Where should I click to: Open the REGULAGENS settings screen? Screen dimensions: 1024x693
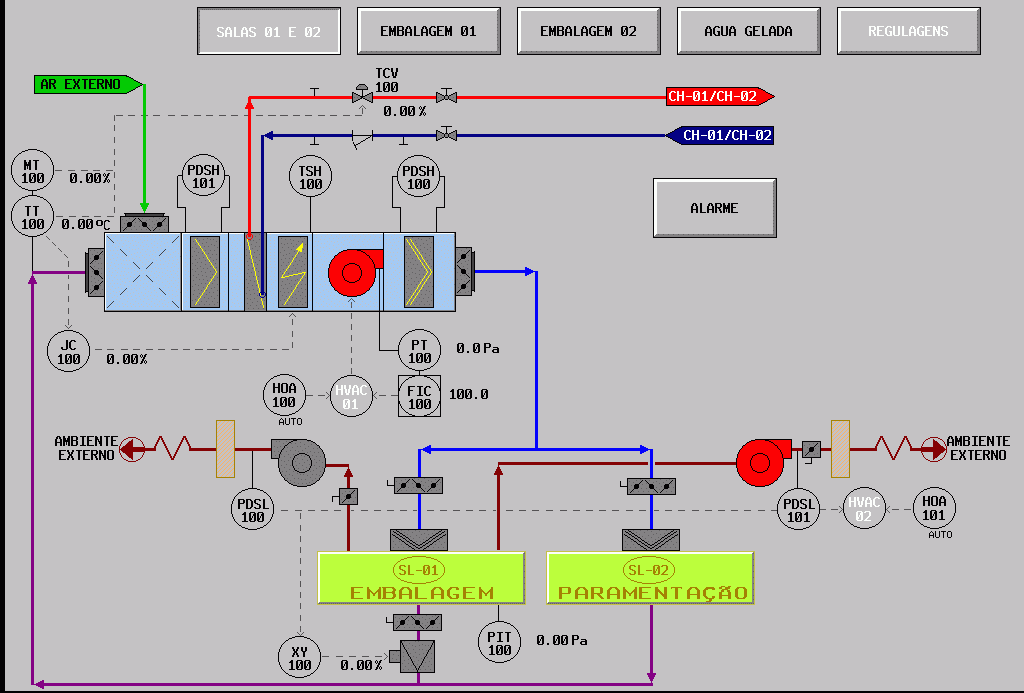tap(908, 31)
